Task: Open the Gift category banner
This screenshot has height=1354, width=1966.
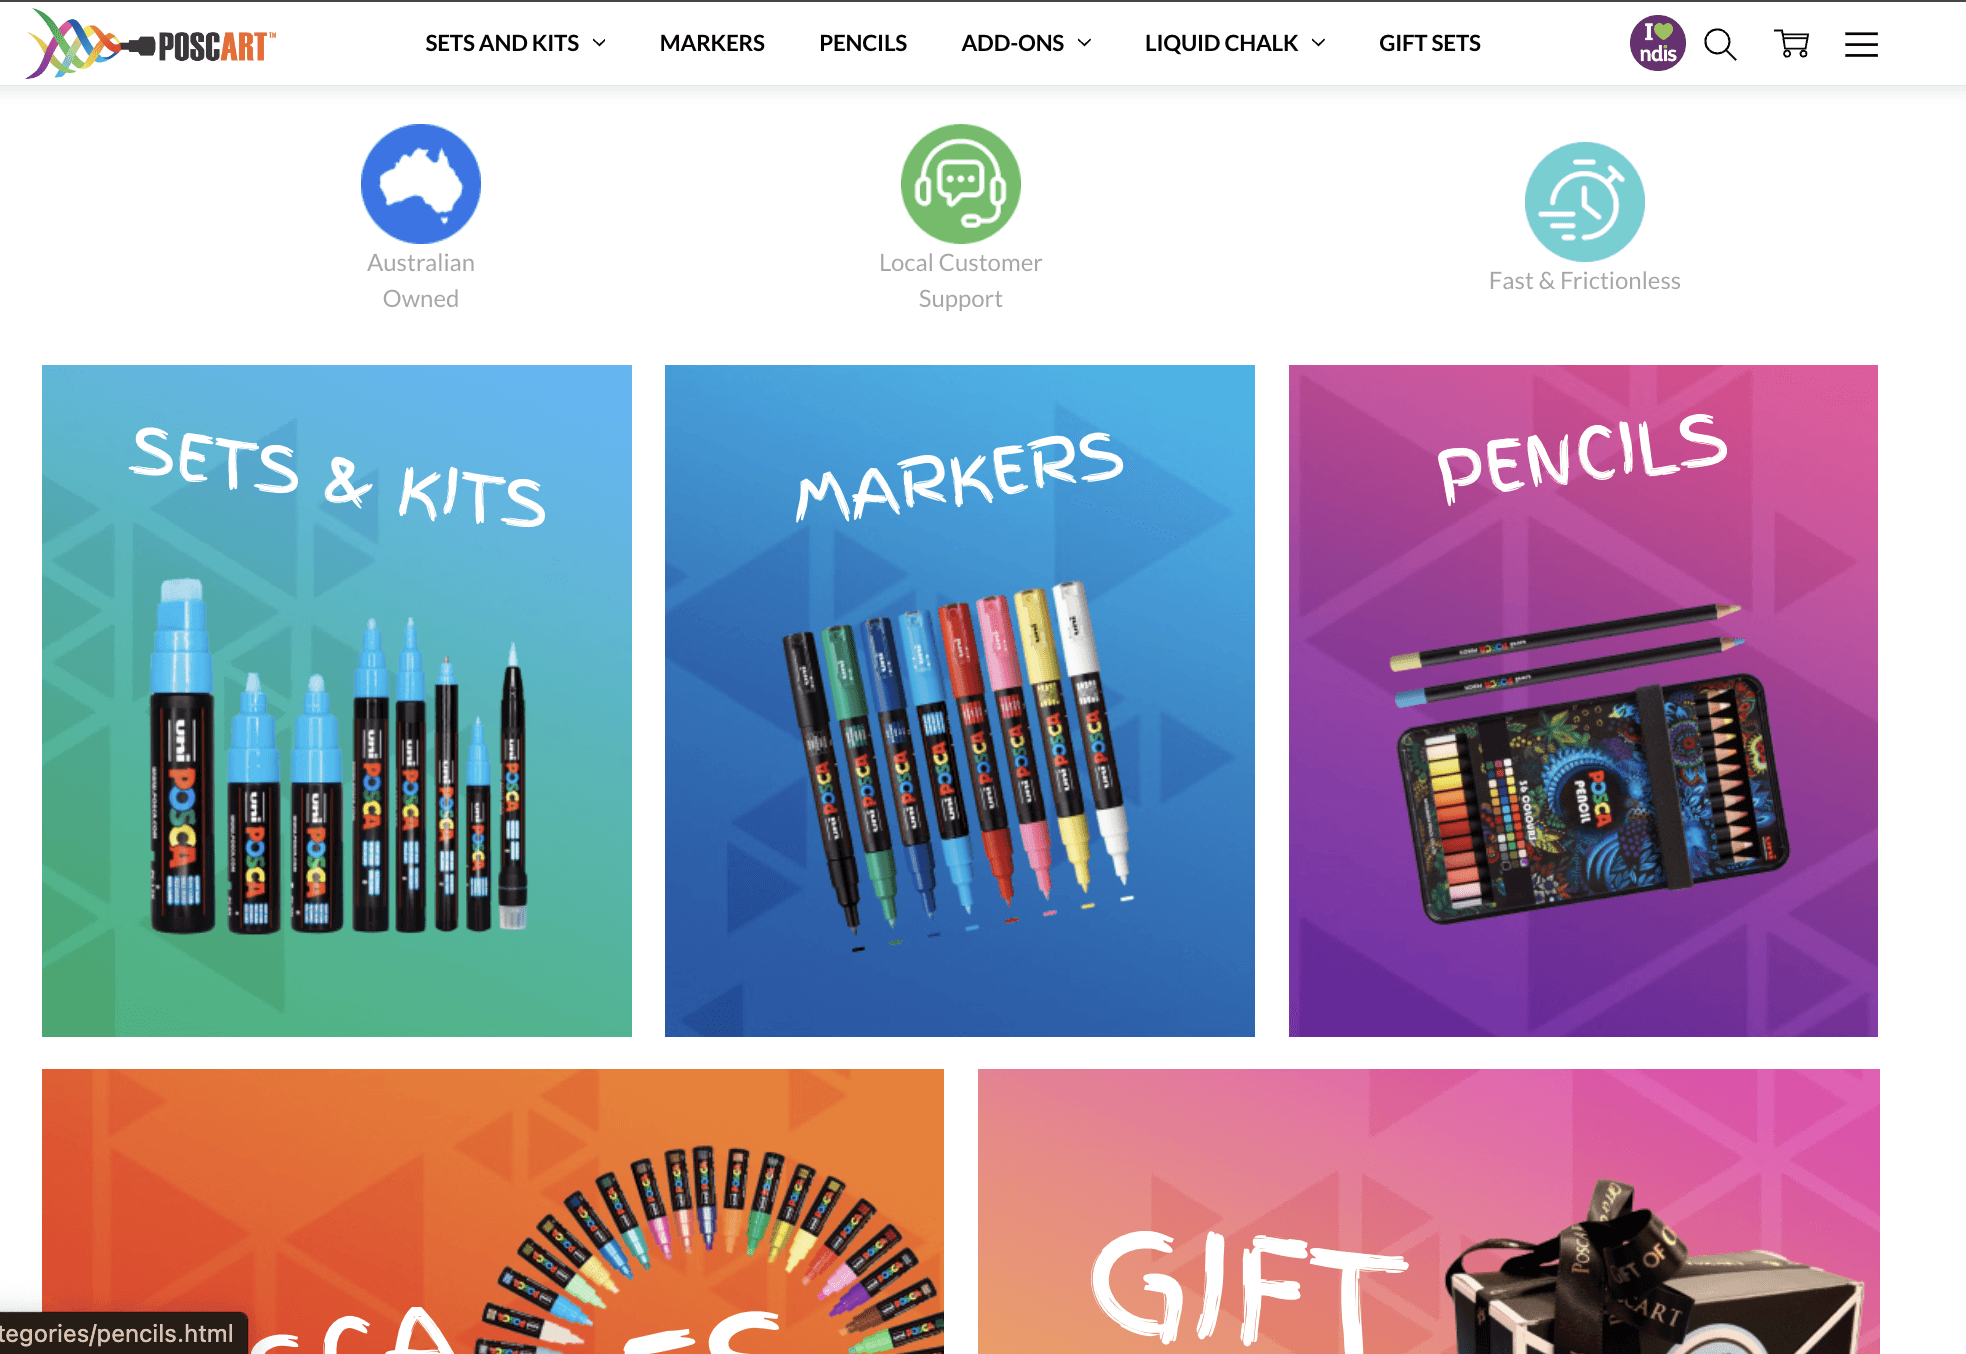Action: pos(1429,1211)
